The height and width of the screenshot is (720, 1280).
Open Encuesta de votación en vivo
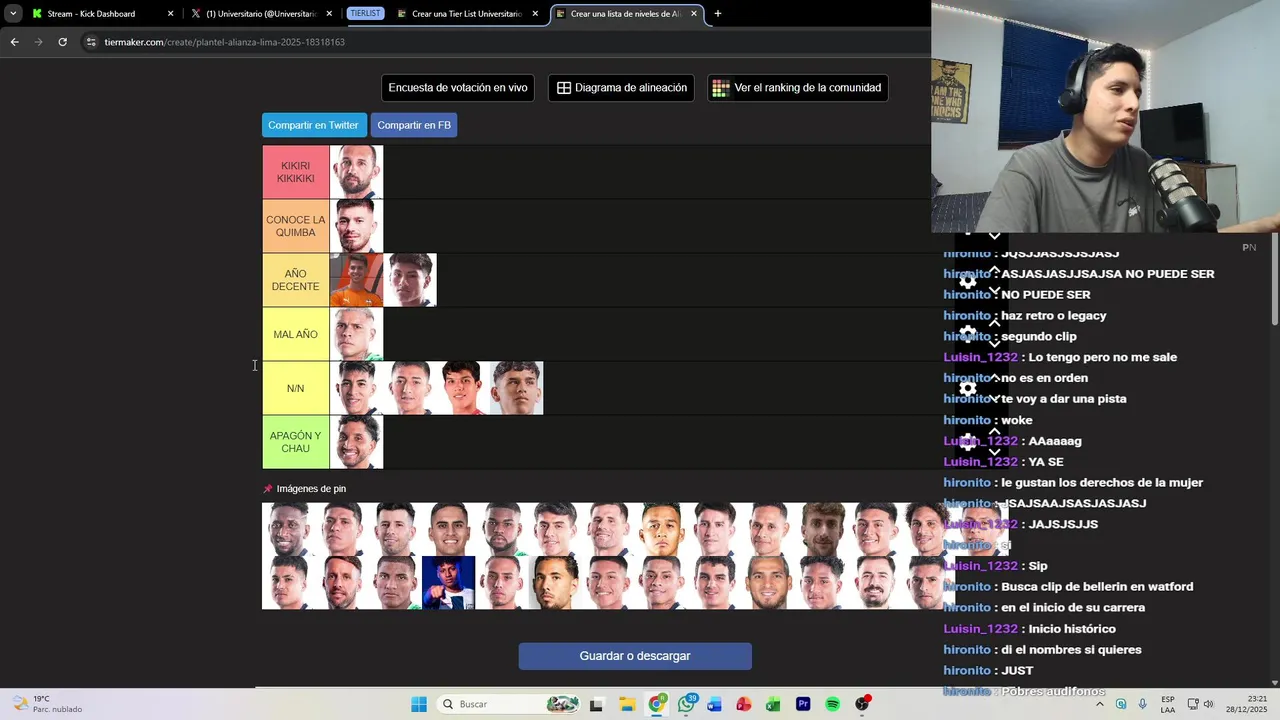point(458,88)
